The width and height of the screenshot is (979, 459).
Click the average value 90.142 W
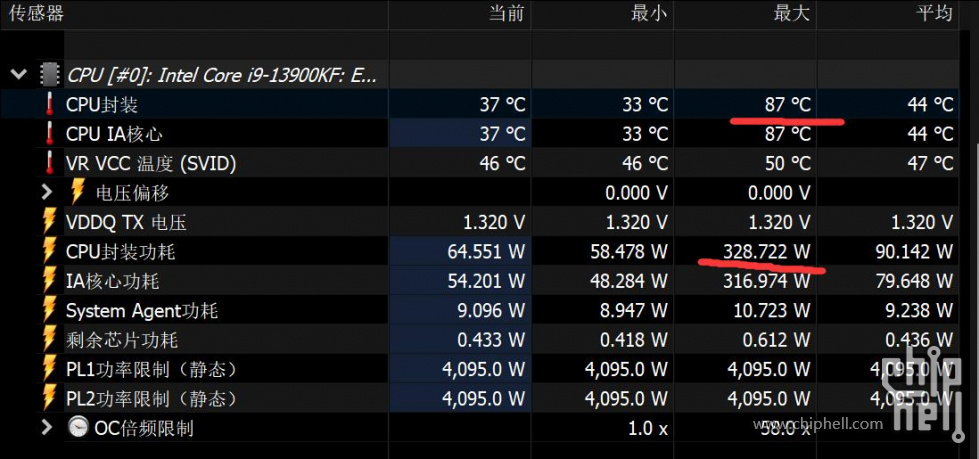pyautogui.click(x=915, y=252)
